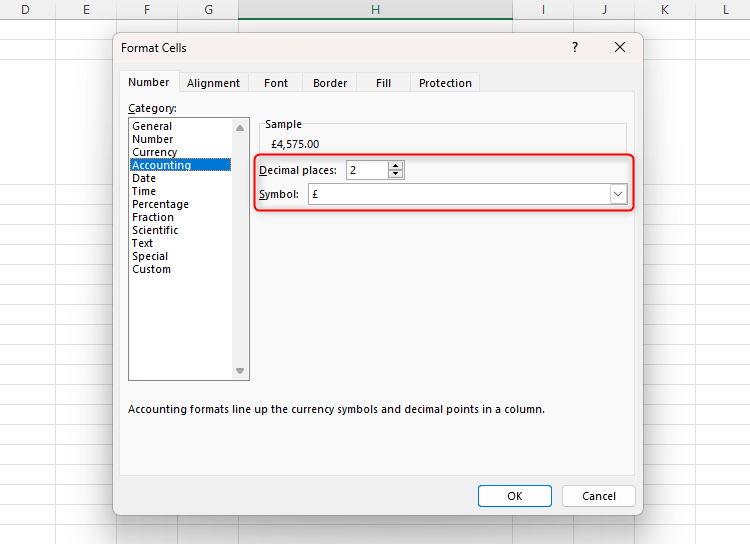Select column H header
This screenshot has height=544, width=750.
point(375,9)
